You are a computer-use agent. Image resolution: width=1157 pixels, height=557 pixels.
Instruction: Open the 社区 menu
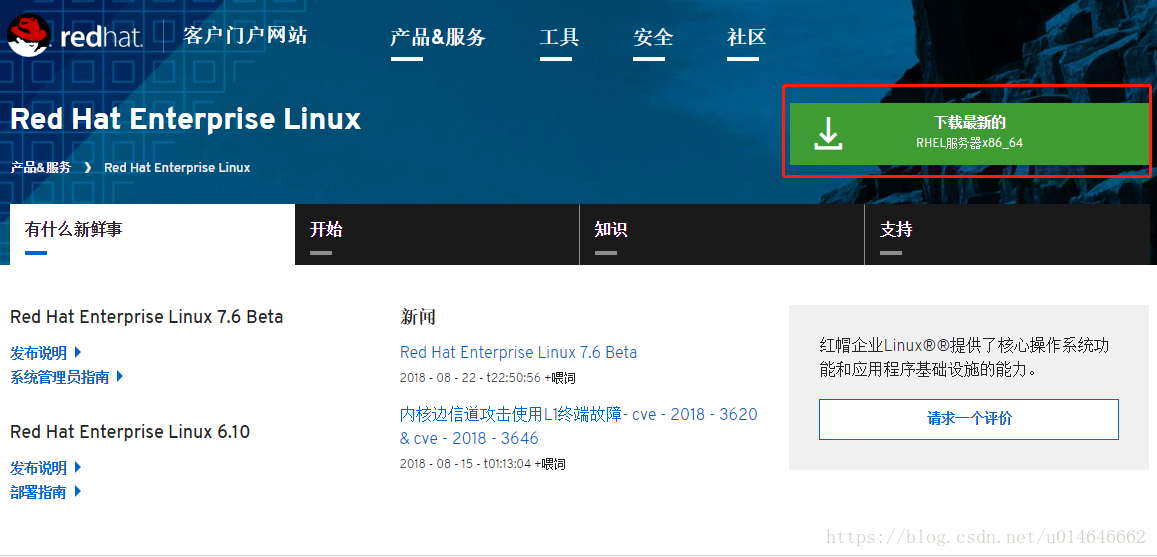click(x=747, y=37)
